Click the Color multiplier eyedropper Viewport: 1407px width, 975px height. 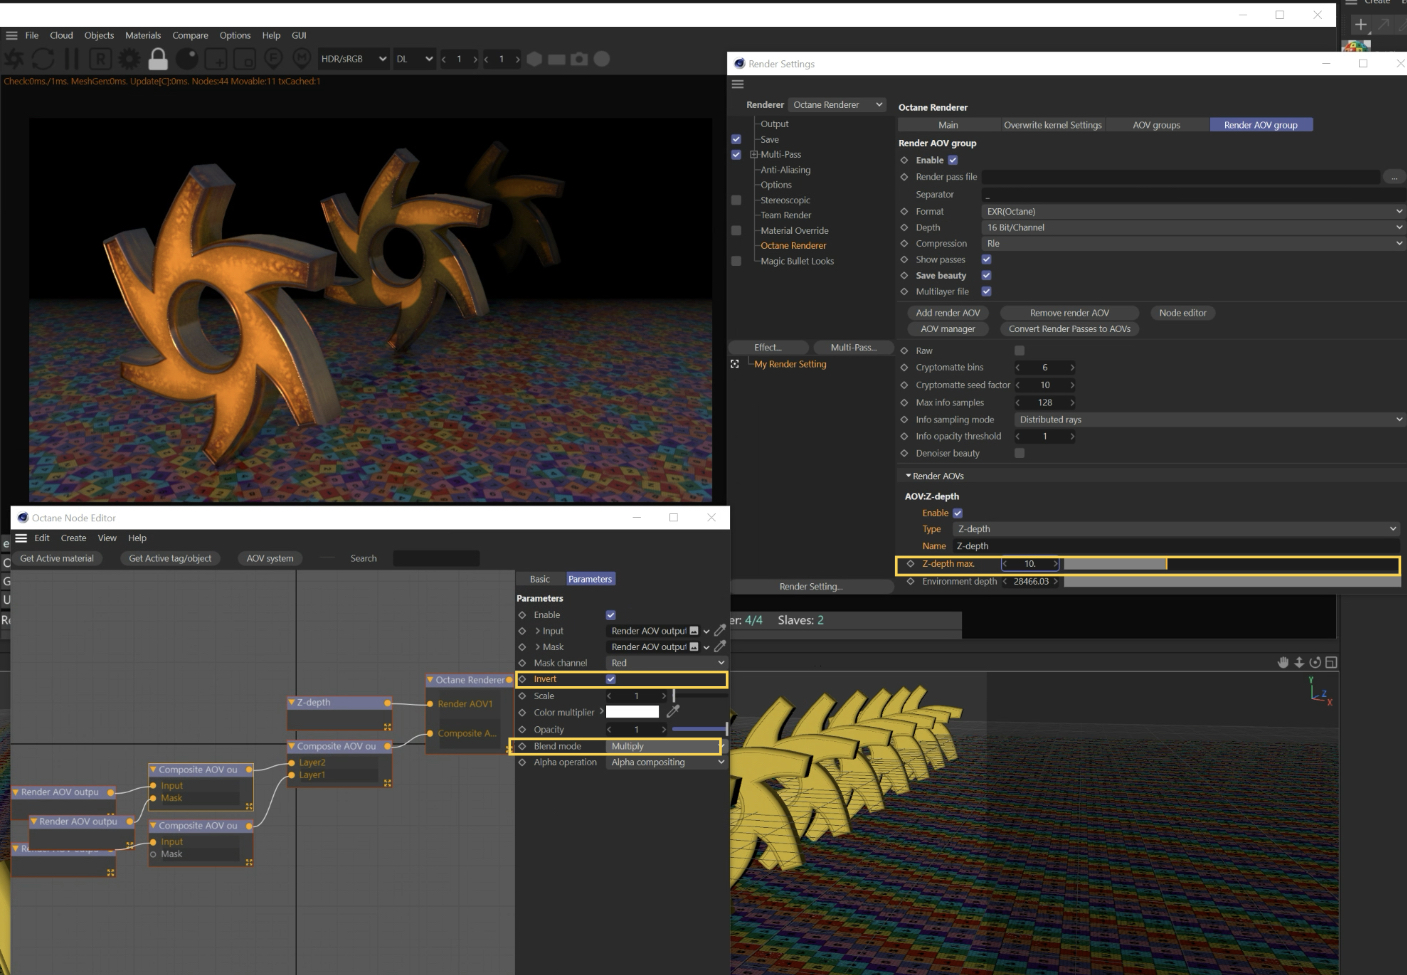click(x=673, y=712)
